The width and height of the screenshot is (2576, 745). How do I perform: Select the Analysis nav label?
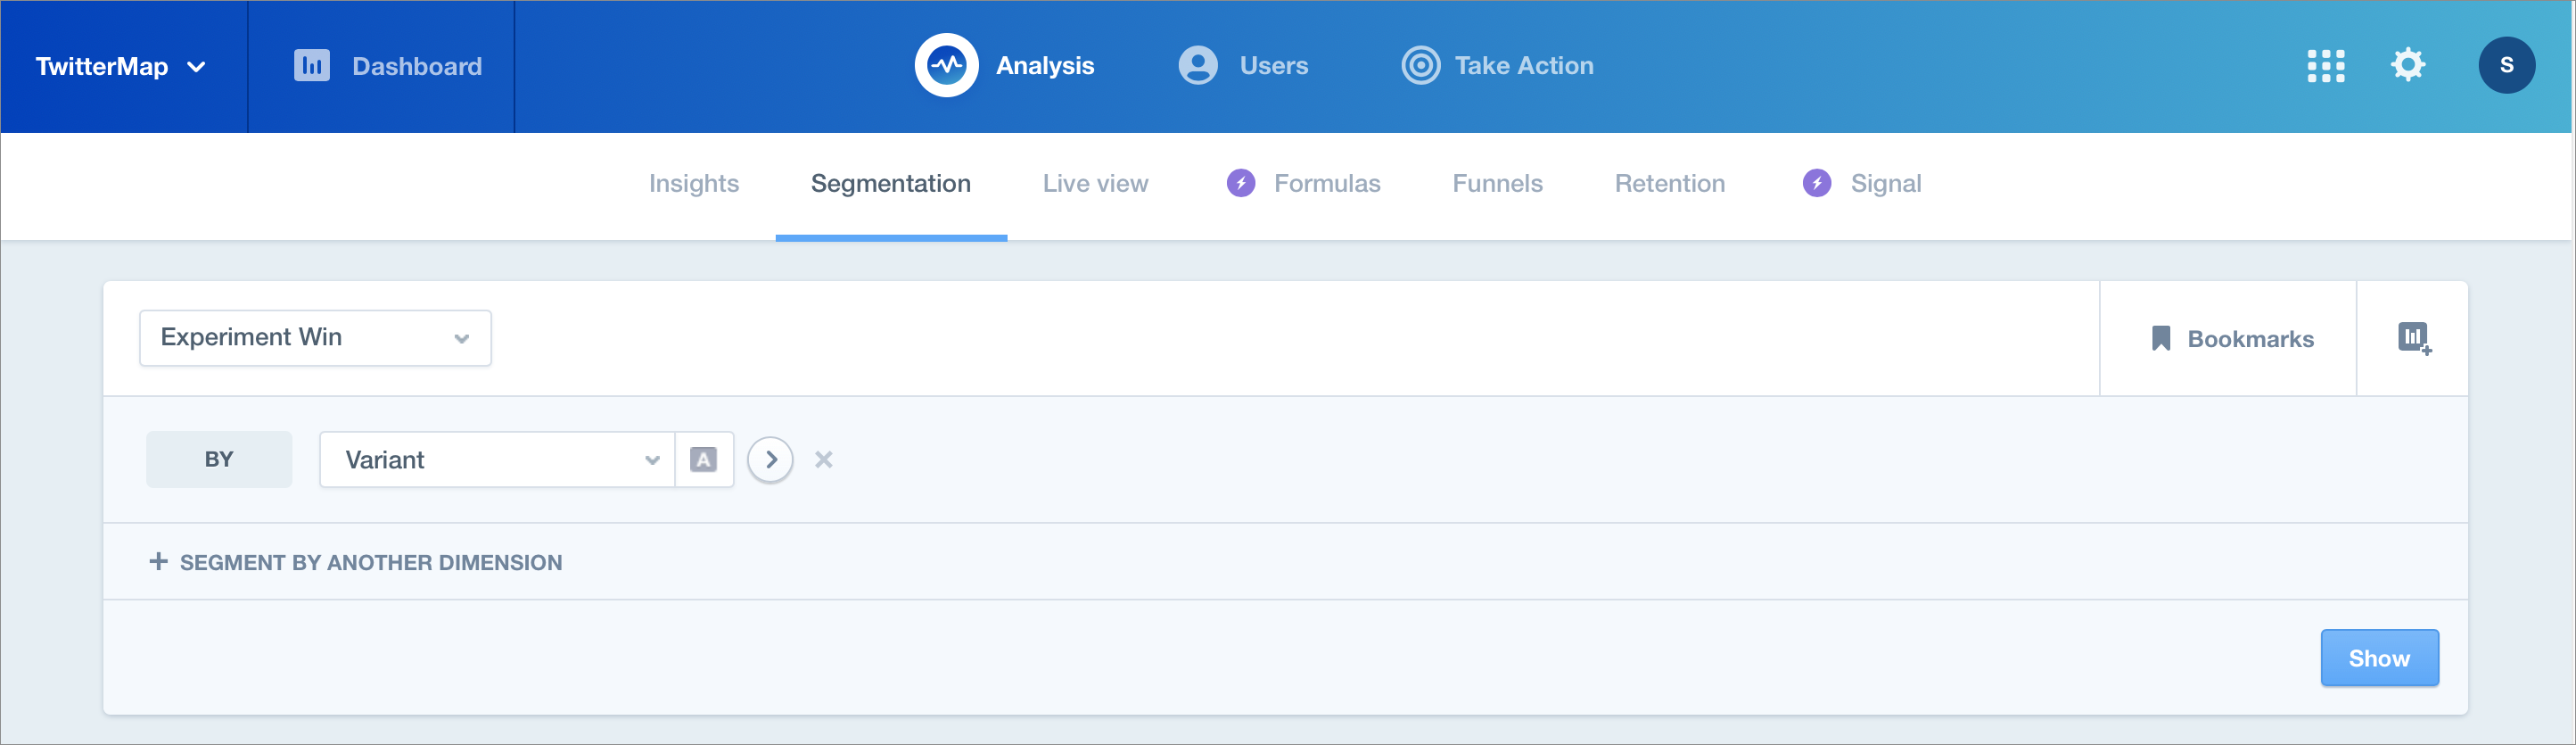point(1045,66)
